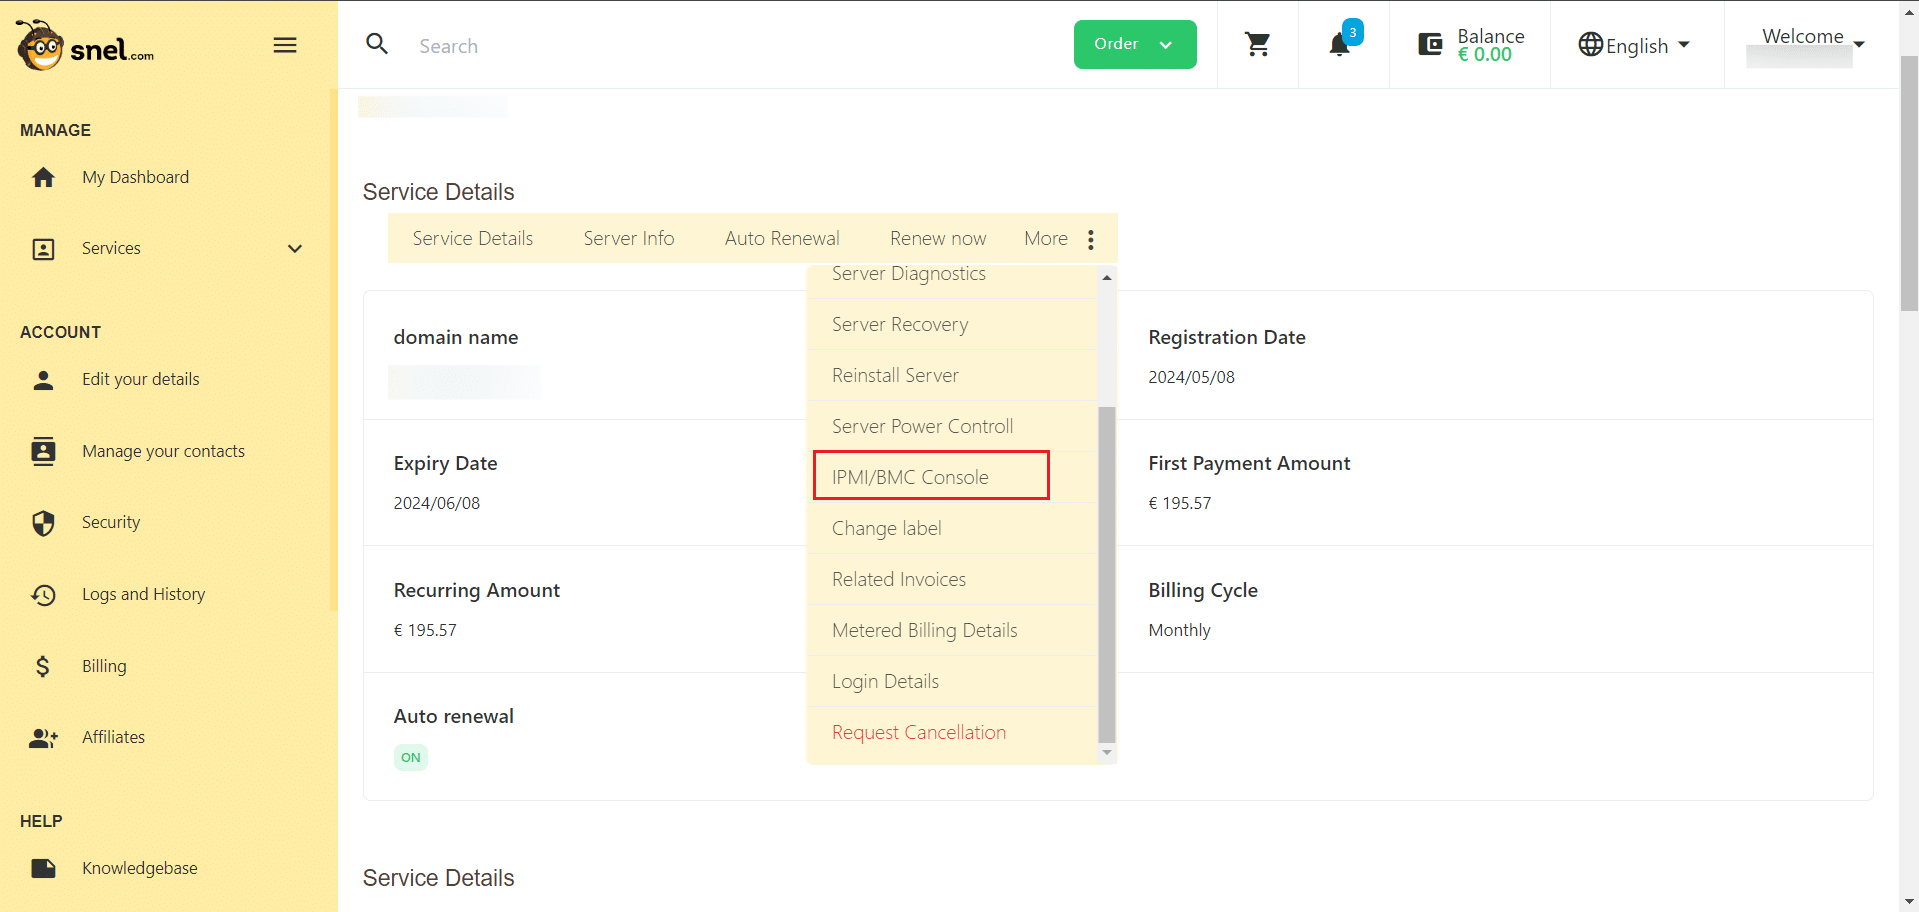The image size is (1919, 912).
Task: Click the Balance wallet icon
Action: [1430, 45]
